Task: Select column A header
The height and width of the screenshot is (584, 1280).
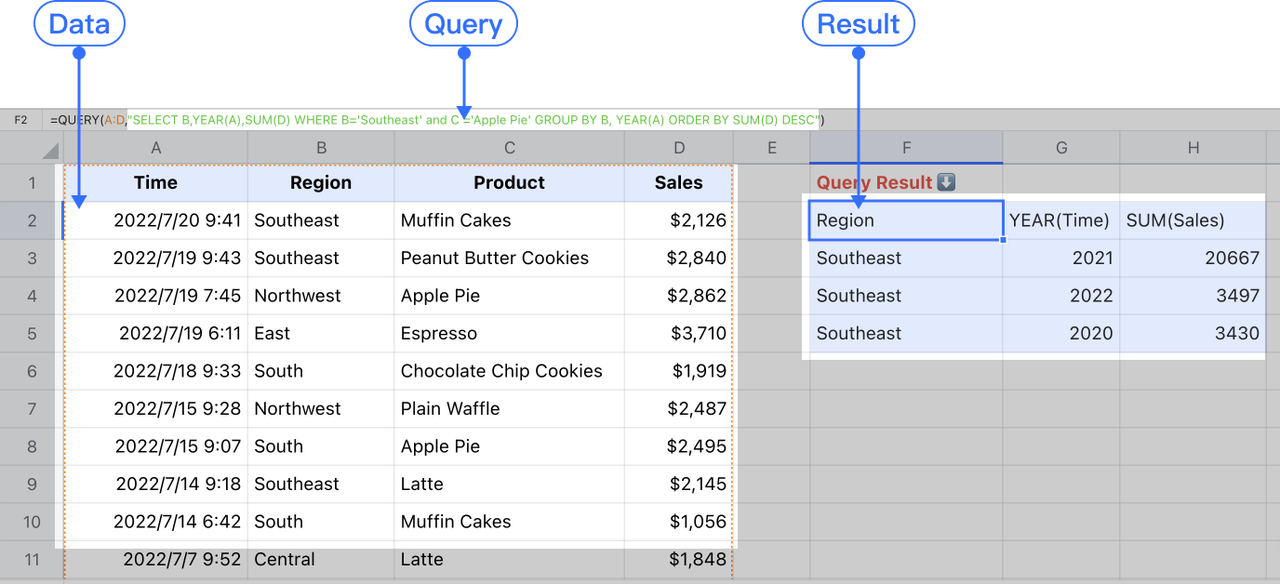Action: 156,149
